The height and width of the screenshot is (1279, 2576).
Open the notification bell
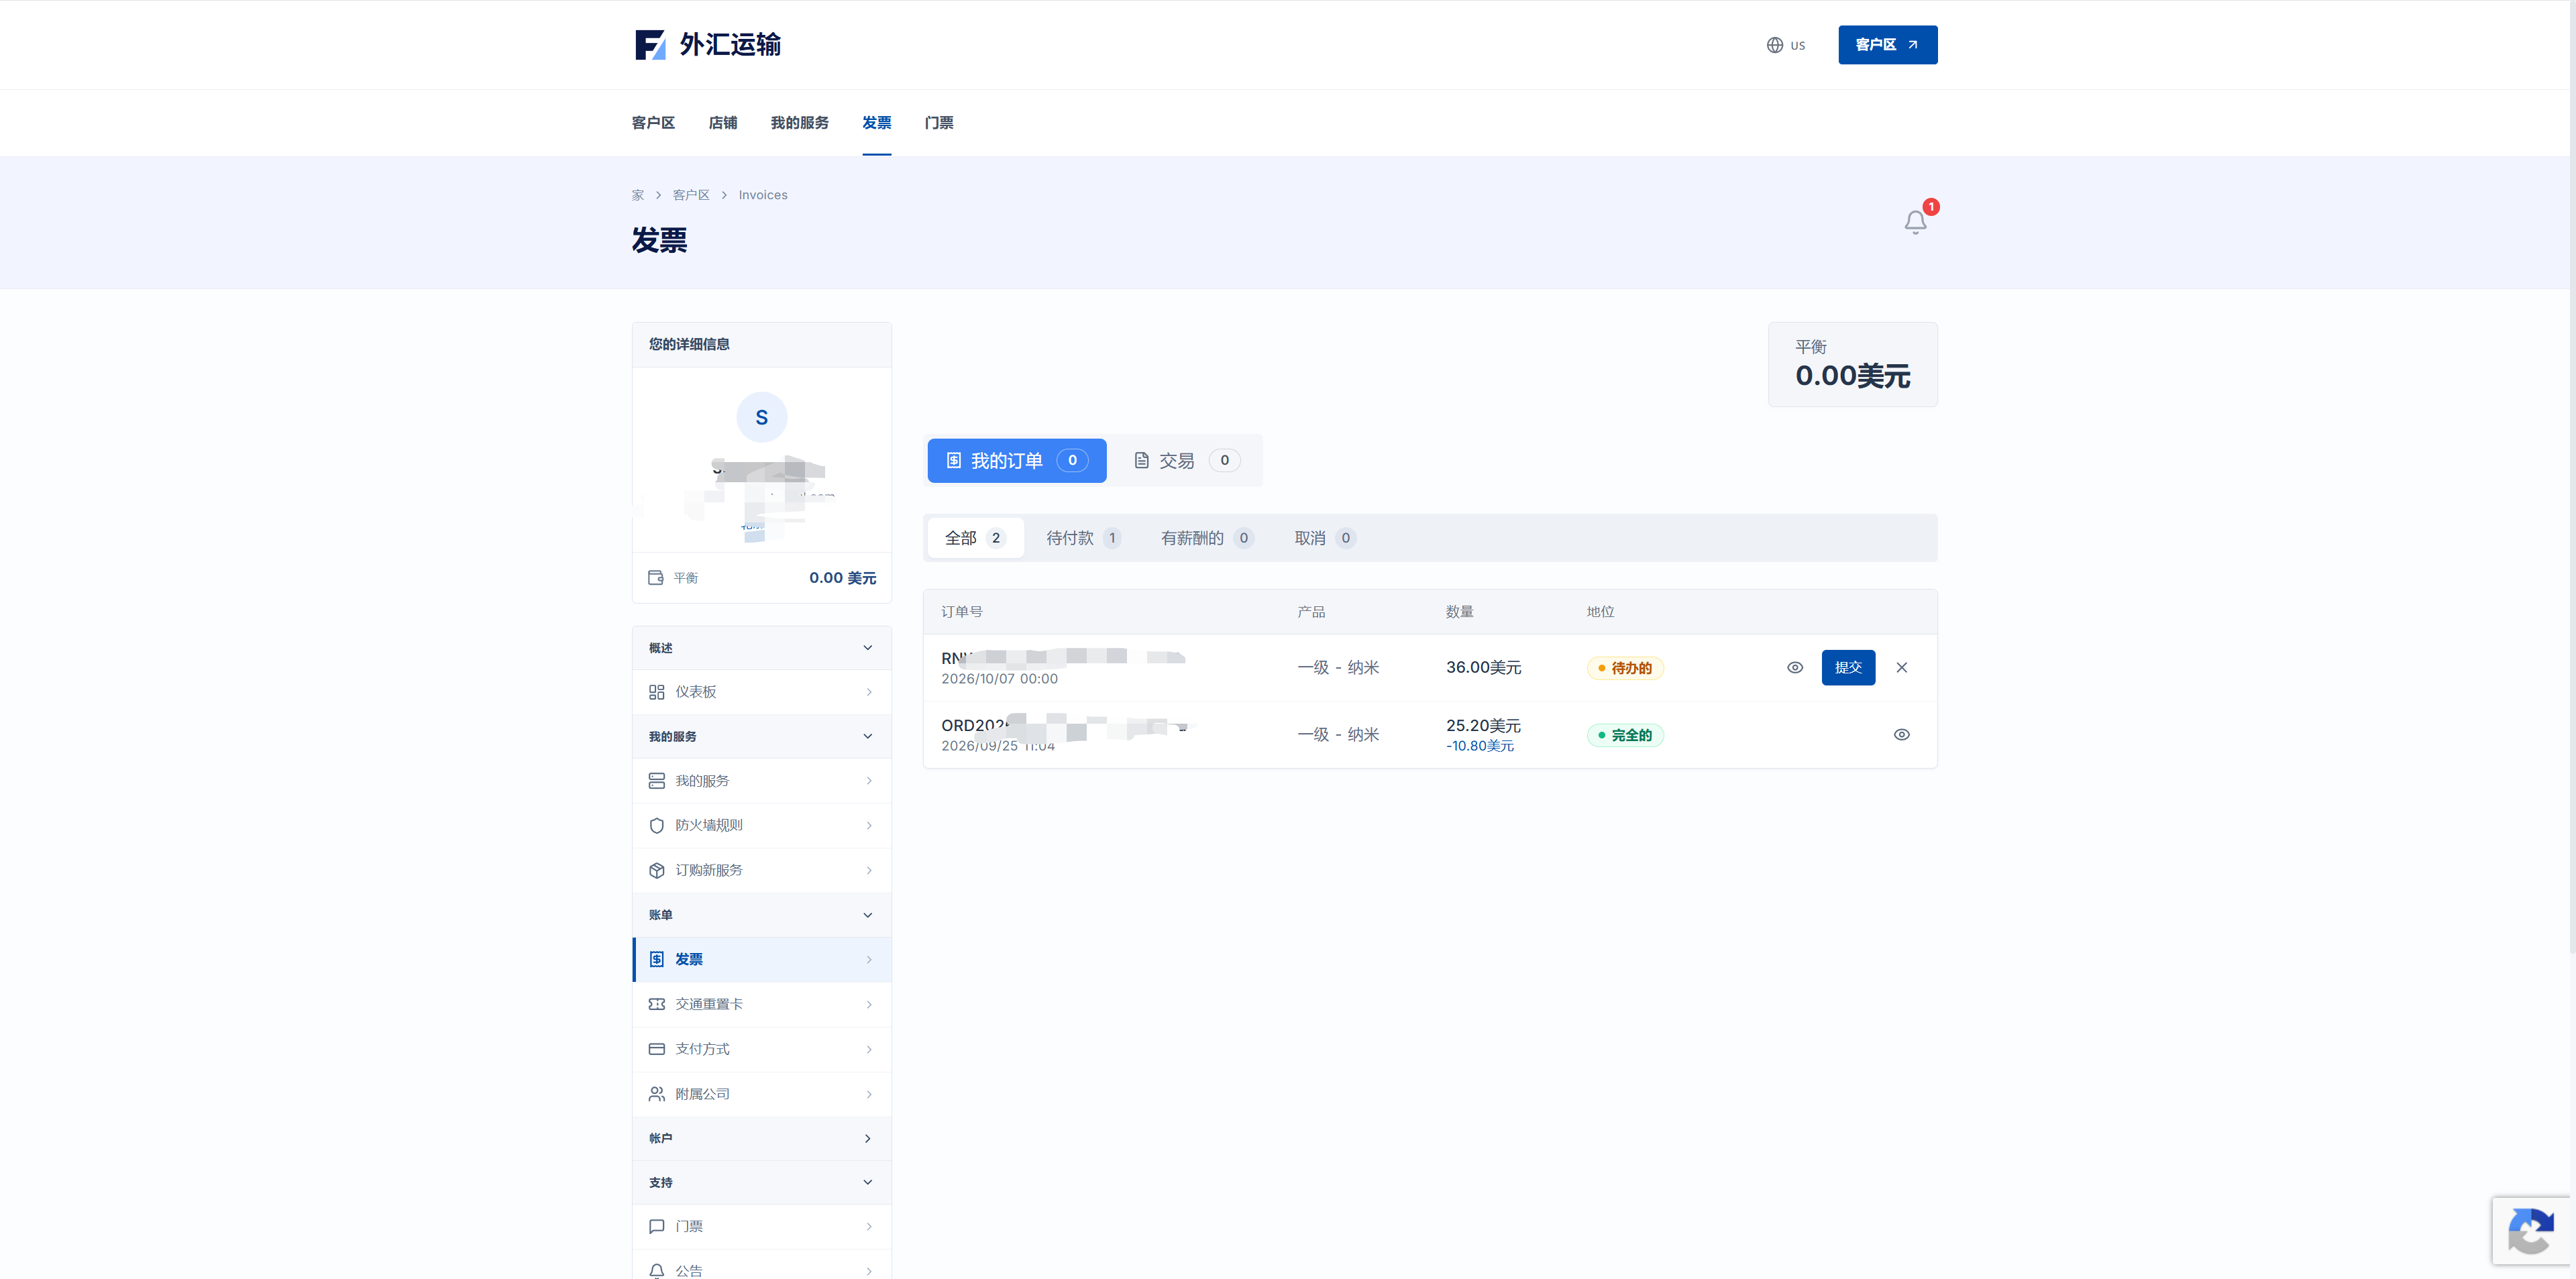click(1915, 221)
